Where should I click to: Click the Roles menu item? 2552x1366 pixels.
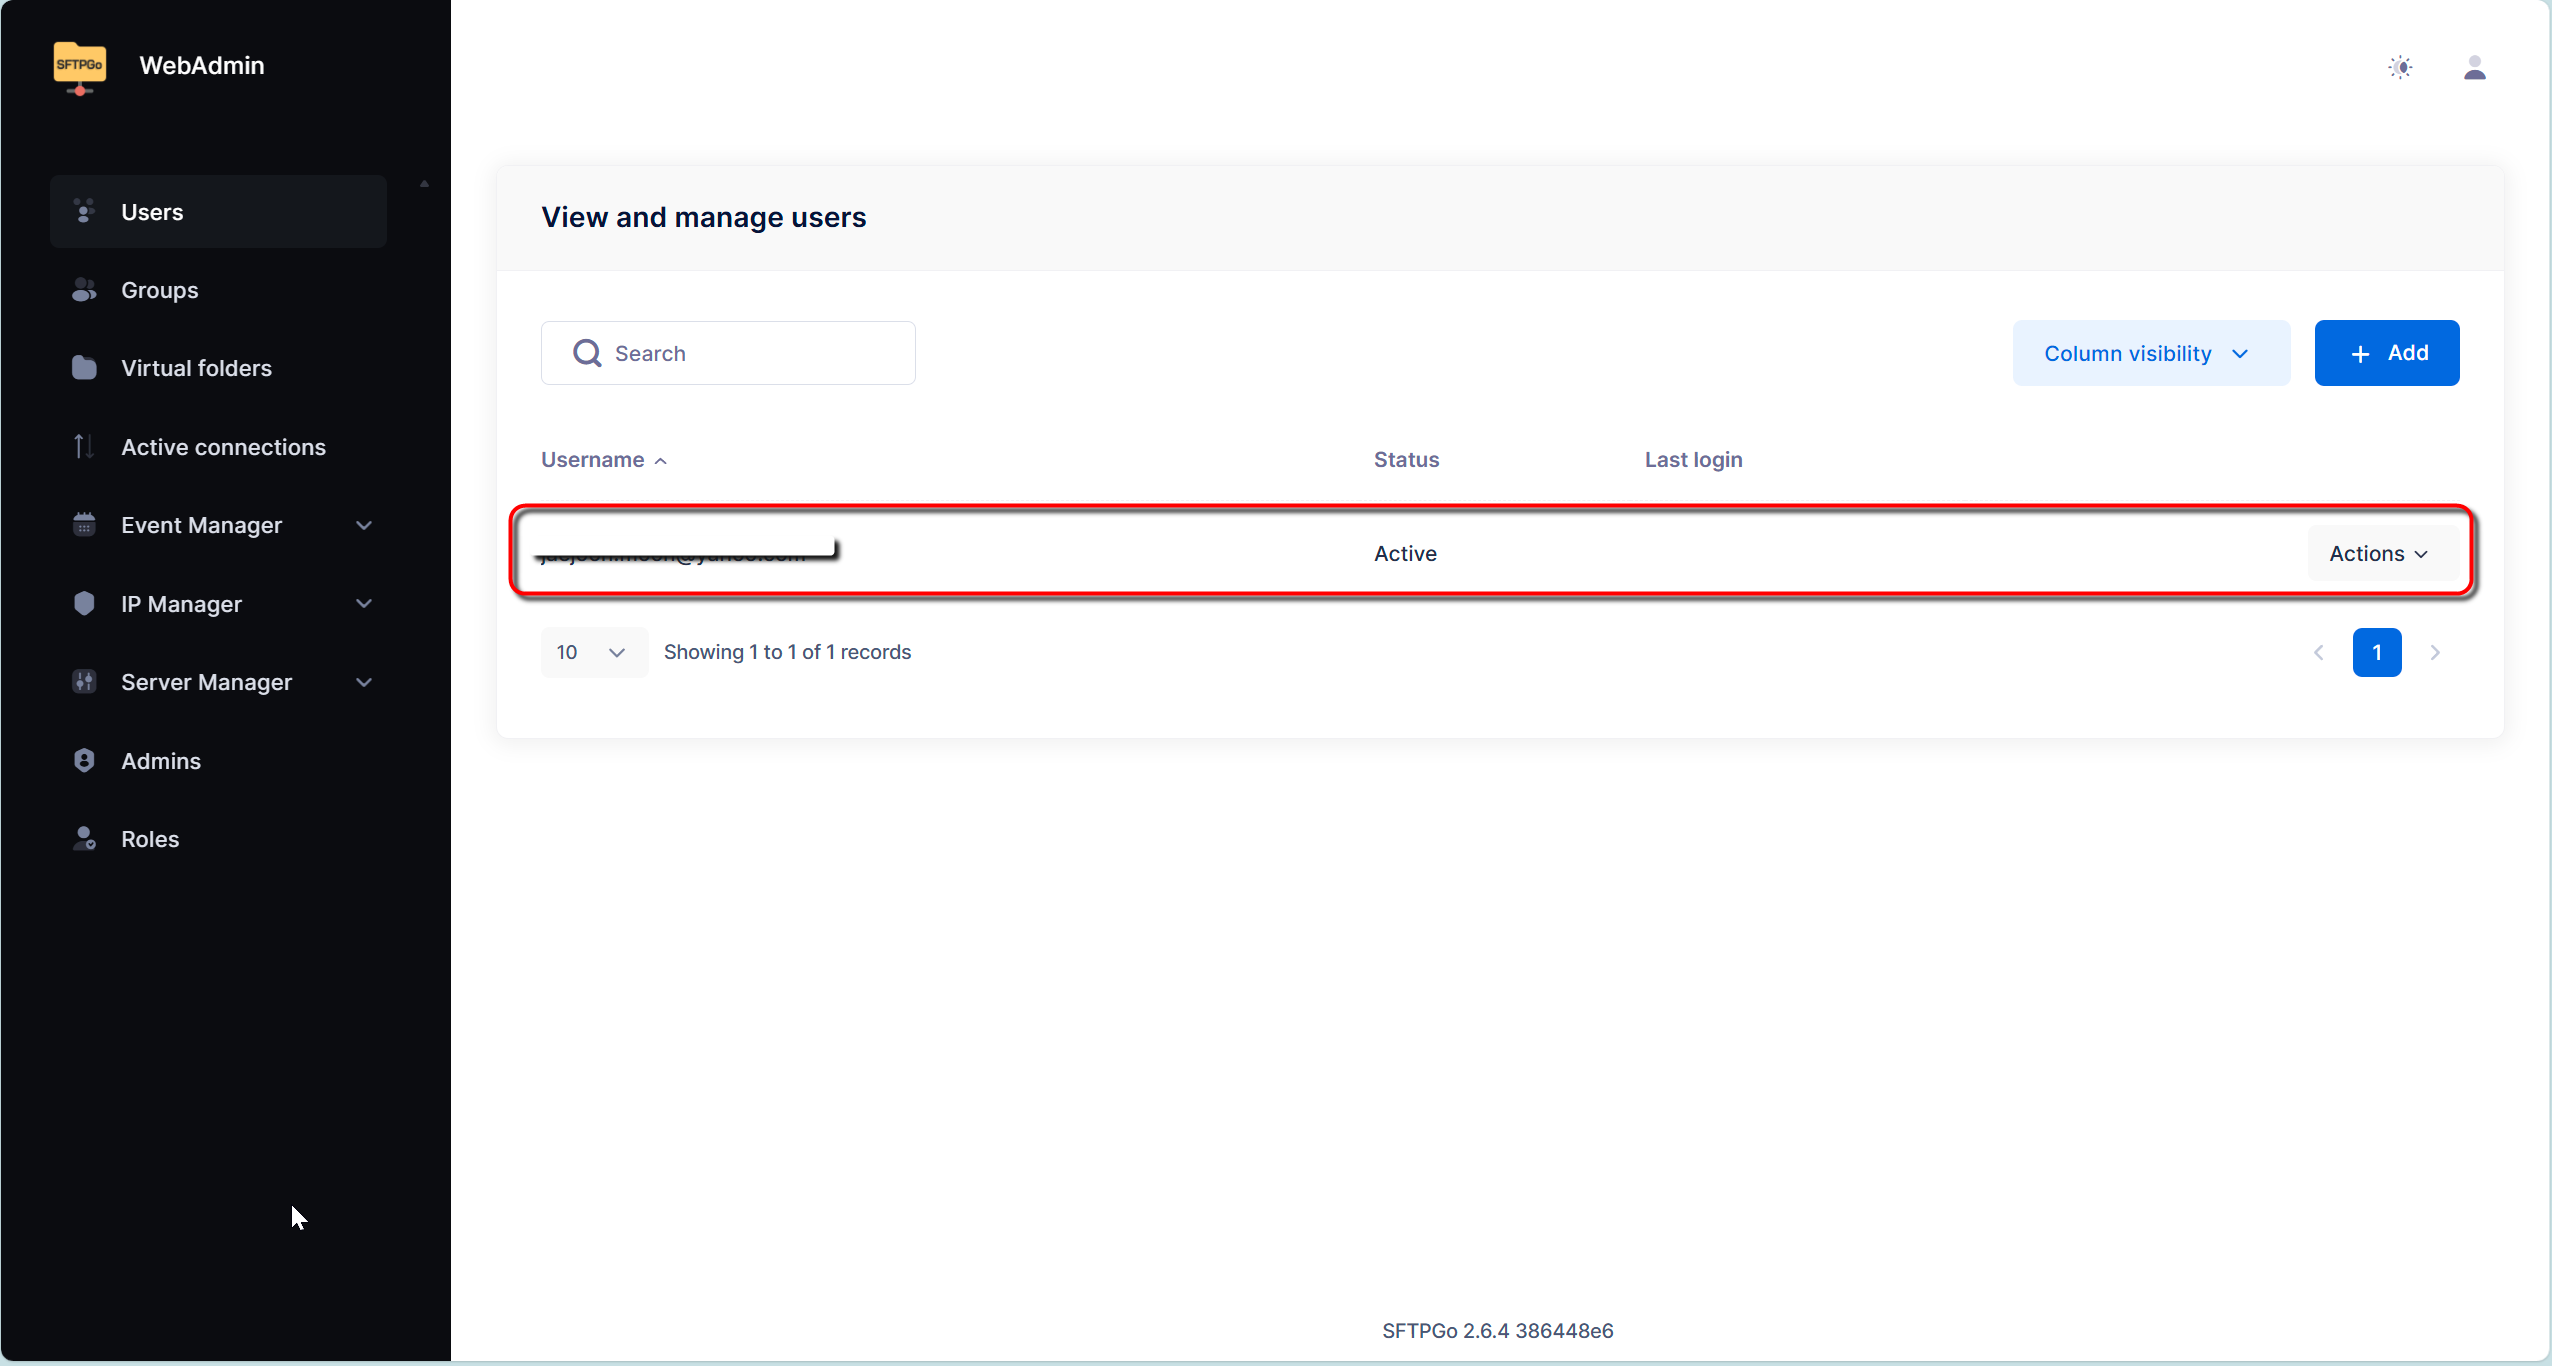[x=150, y=837]
